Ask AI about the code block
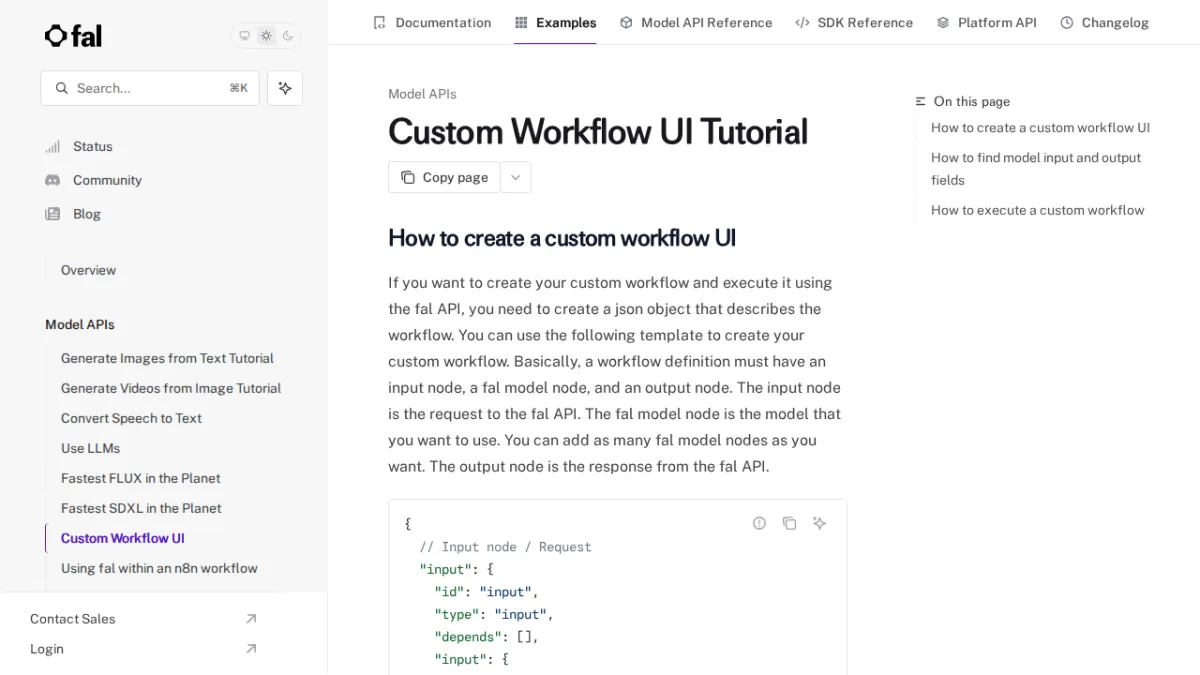1200x675 pixels. (x=819, y=523)
